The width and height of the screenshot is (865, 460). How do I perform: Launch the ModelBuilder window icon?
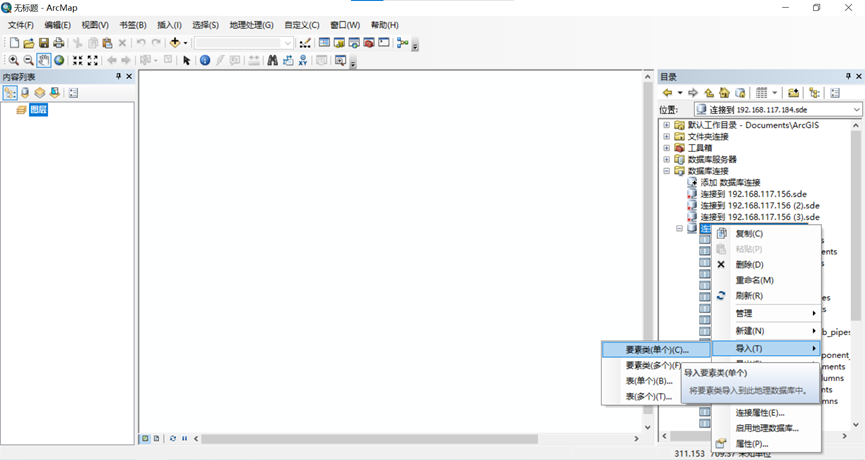[403, 42]
